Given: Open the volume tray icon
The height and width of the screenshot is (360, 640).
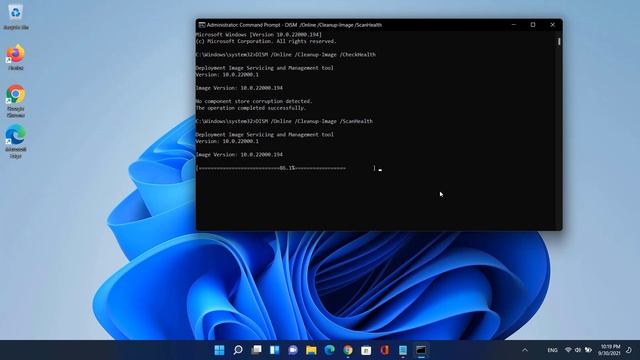Looking at the screenshot, I should tap(578, 350).
